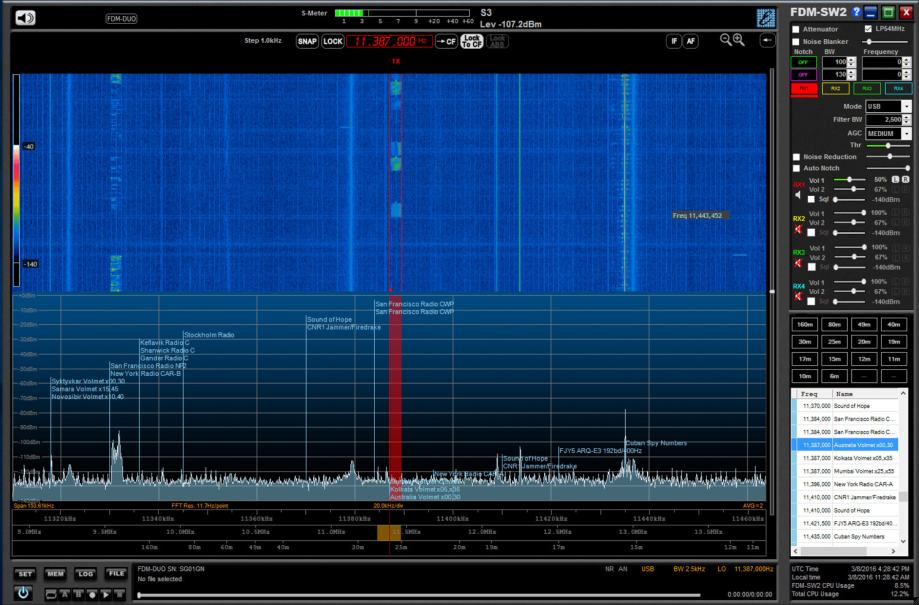Viewport: 919px width, 605px height.
Task: Unmute the RX2 speaker icon
Action: pyautogui.click(x=799, y=230)
